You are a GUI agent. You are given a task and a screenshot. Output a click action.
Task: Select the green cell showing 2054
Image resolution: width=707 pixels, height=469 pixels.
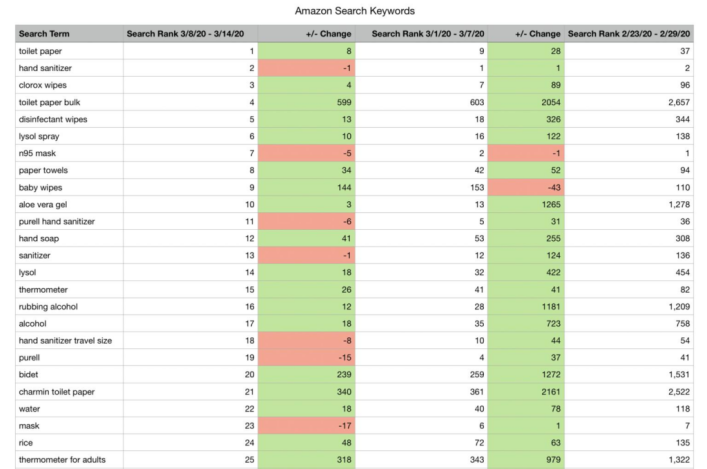(528, 102)
